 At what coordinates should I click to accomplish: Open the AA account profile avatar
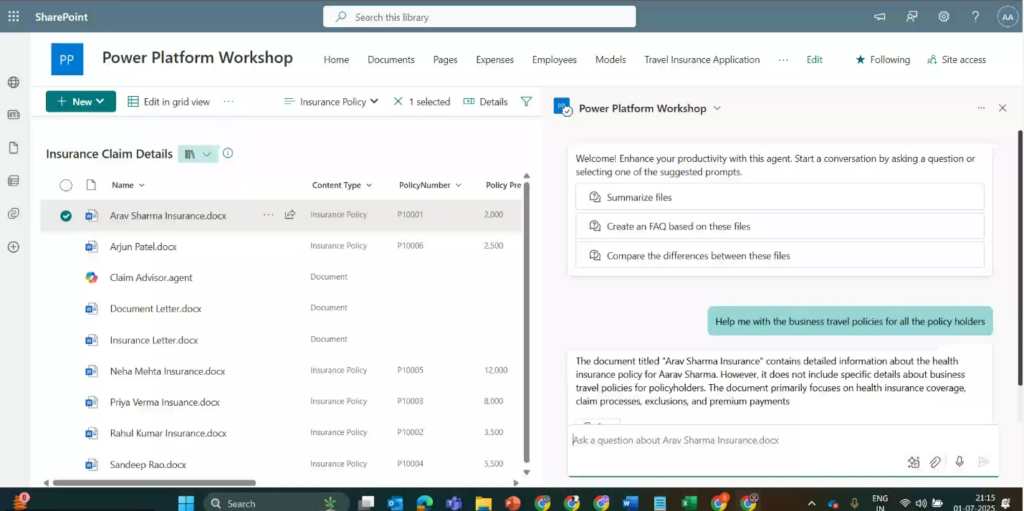1007,17
